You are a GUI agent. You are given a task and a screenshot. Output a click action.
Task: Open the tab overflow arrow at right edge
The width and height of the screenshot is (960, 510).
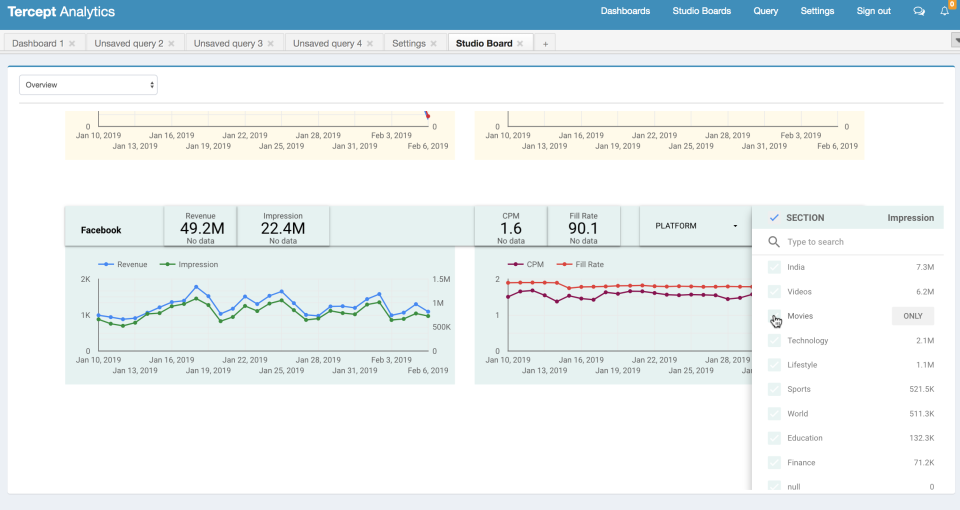point(956,40)
